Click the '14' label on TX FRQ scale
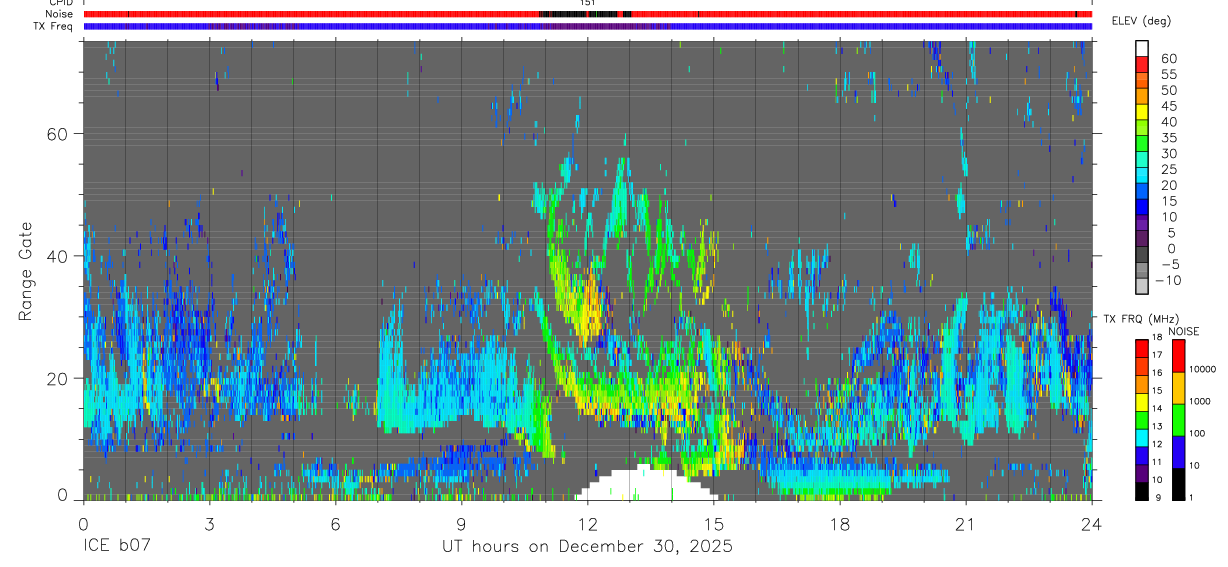1228x567 pixels. click(x=1158, y=408)
